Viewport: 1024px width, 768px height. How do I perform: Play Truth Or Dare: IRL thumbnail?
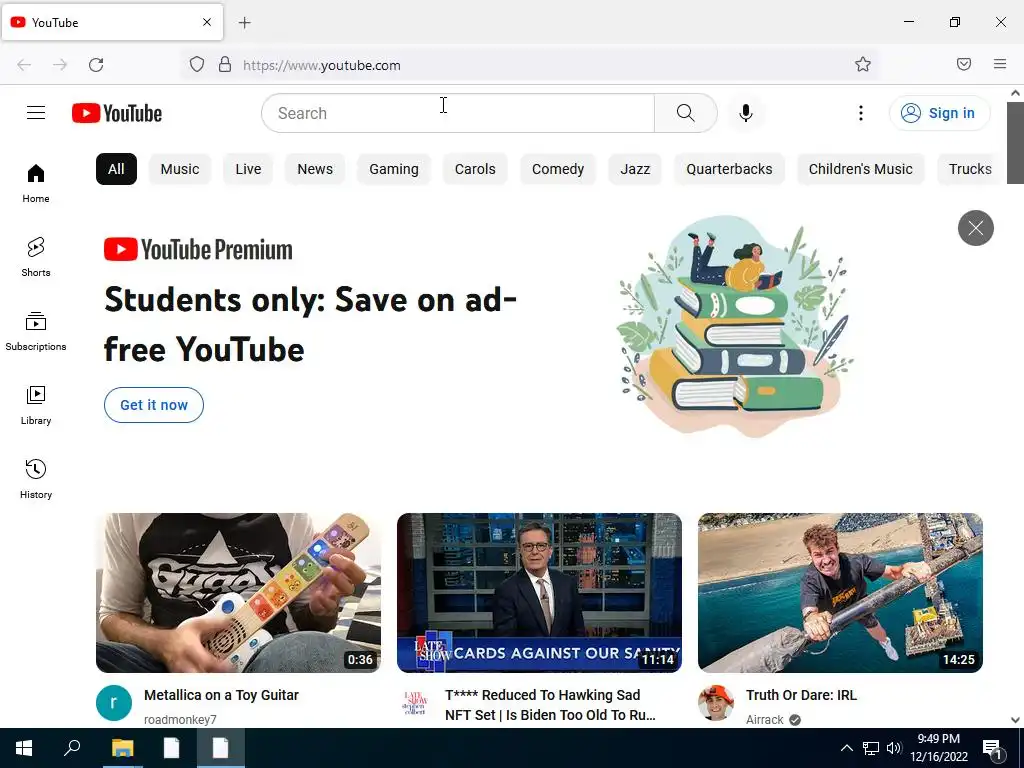[x=840, y=593]
